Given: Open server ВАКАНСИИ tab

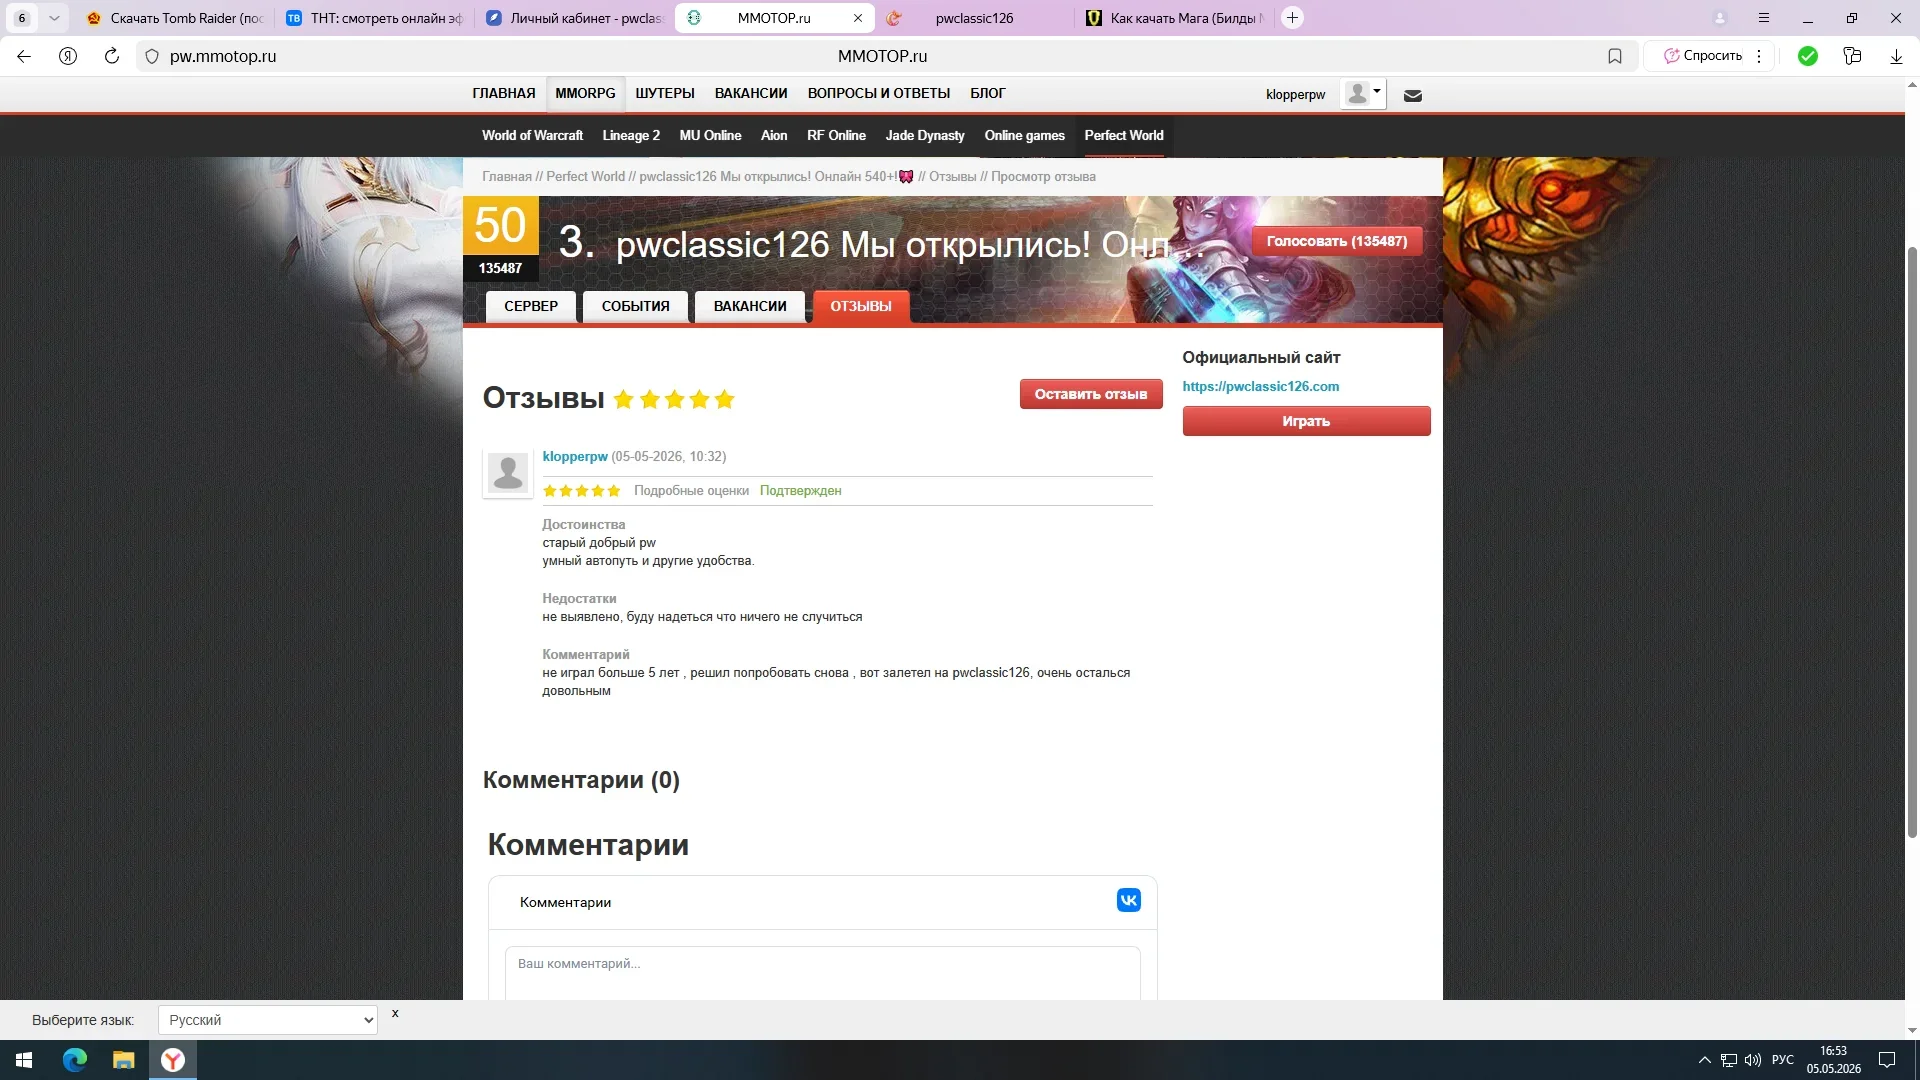Looking at the screenshot, I should point(750,306).
